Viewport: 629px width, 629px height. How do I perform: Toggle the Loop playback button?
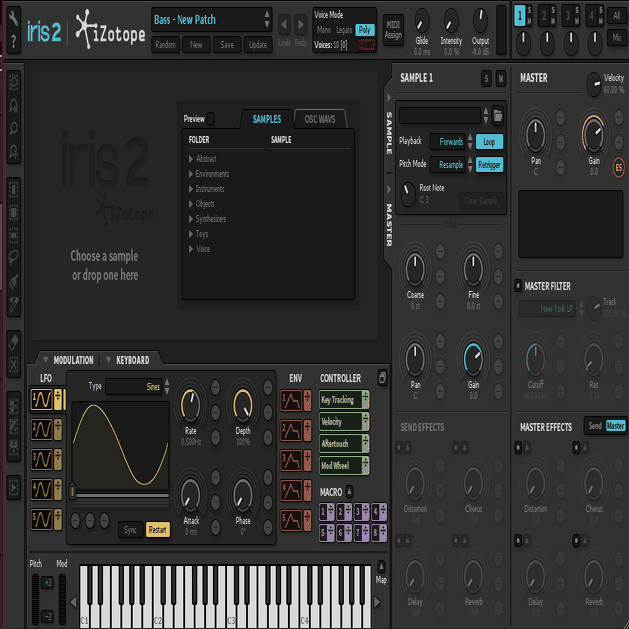click(x=489, y=142)
